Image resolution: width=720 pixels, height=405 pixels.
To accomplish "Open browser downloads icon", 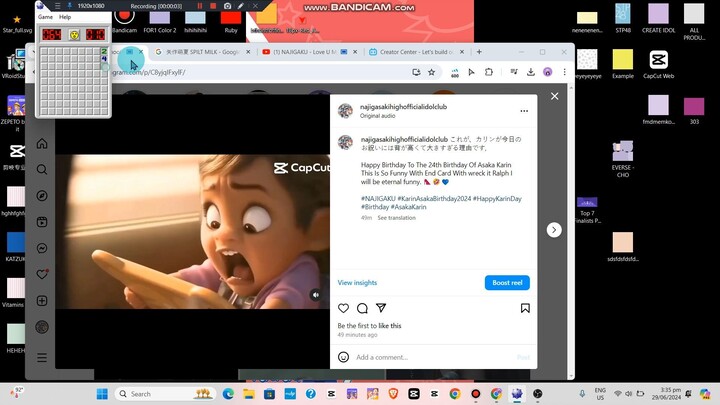I will (x=531, y=72).
